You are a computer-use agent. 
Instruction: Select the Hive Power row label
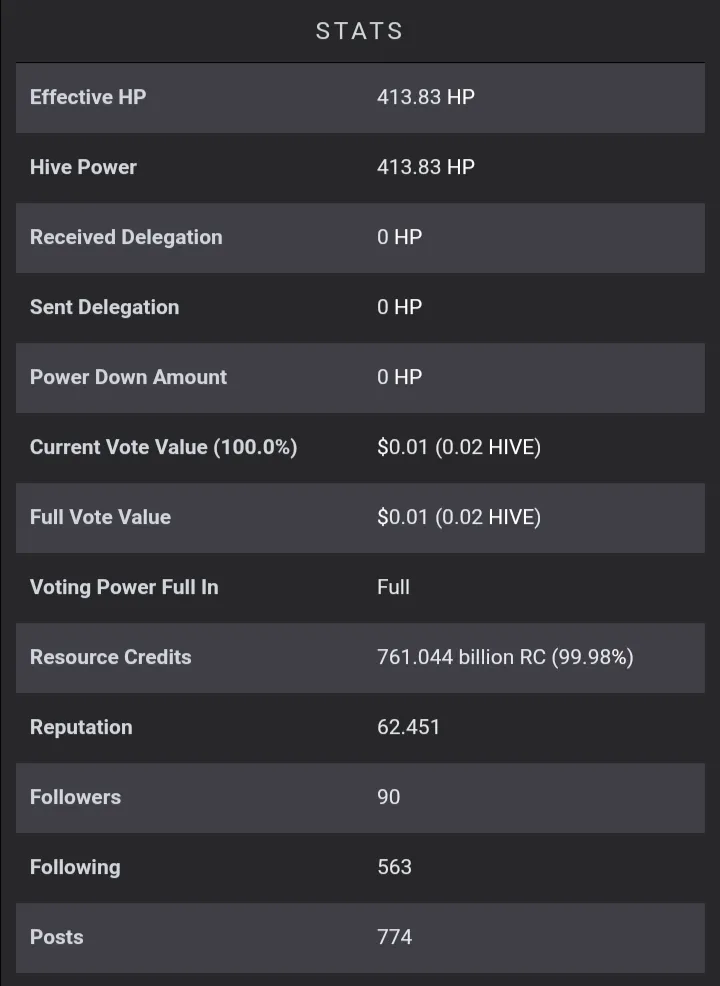(83, 167)
